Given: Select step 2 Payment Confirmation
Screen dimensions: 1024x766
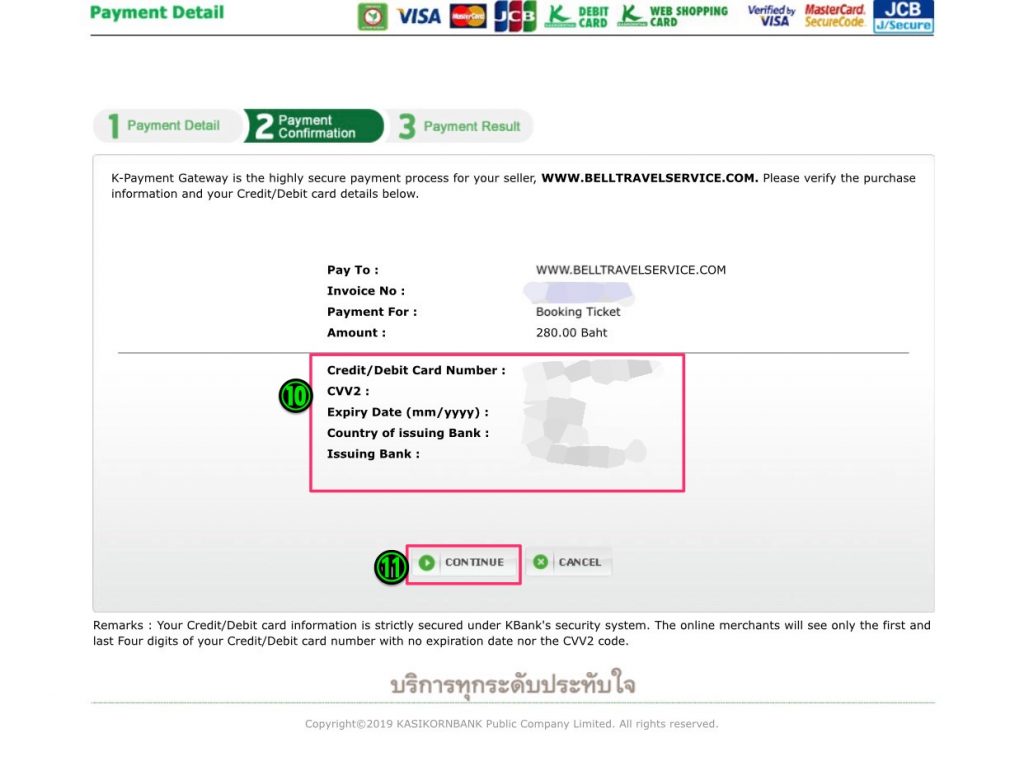Looking at the screenshot, I should pyautogui.click(x=314, y=125).
